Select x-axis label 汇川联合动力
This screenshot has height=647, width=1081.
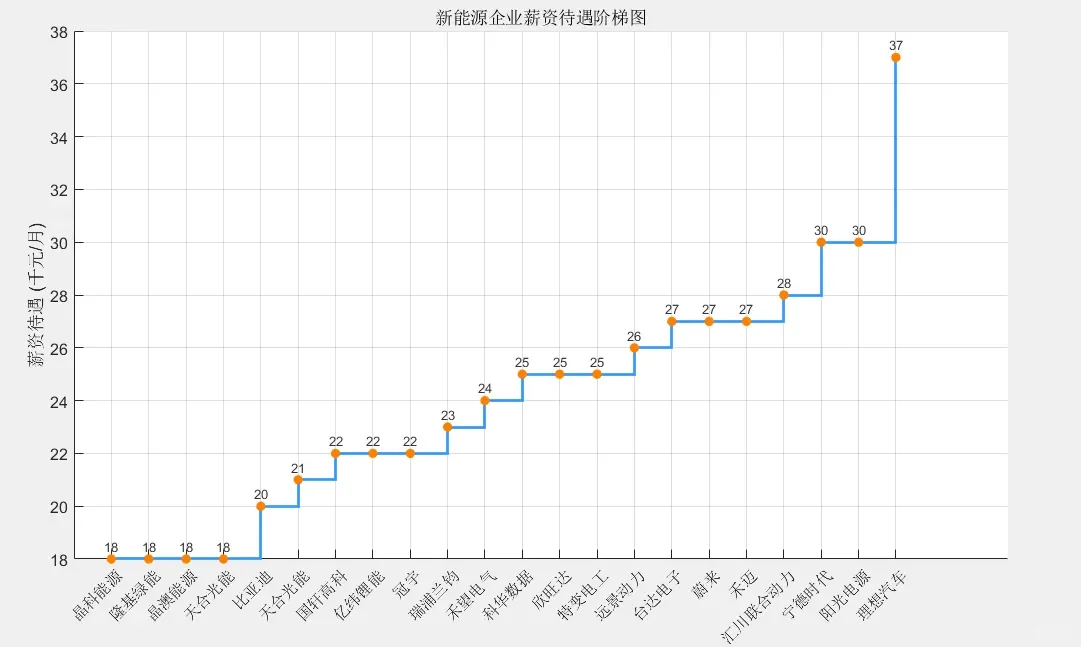coord(759,606)
